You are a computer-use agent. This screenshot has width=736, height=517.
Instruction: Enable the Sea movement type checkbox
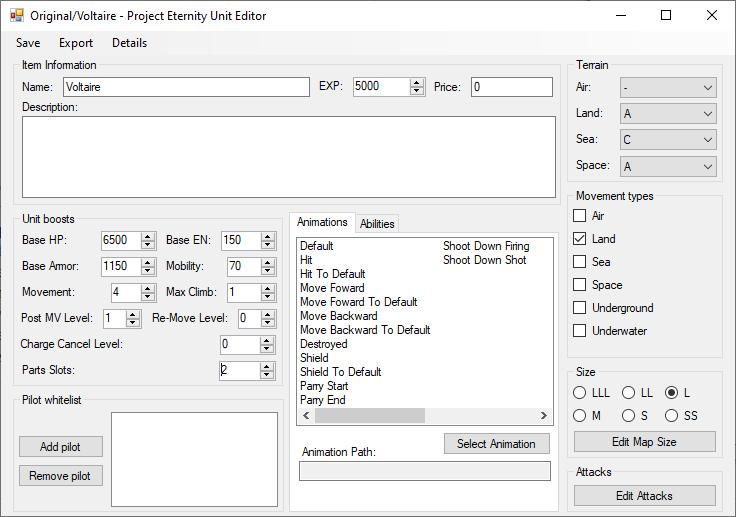[580, 262]
